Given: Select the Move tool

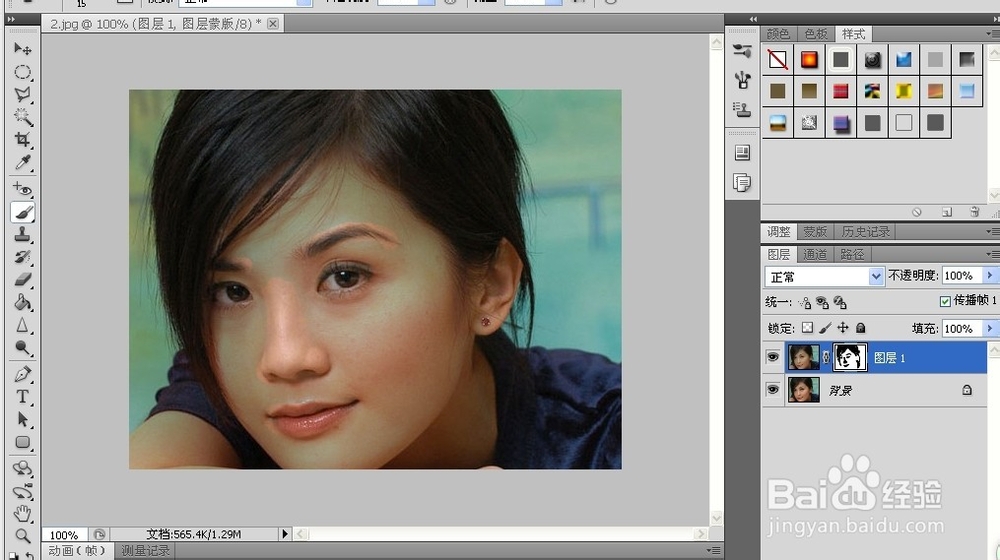Looking at the screenshot, I should pyautogui.click(x=22, y=49).
